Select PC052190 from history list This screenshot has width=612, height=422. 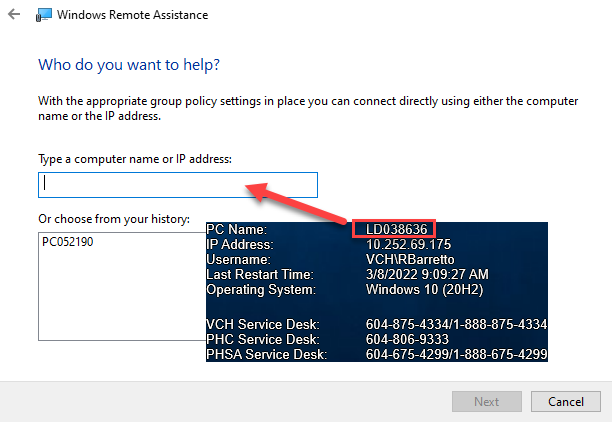point(68,242)
